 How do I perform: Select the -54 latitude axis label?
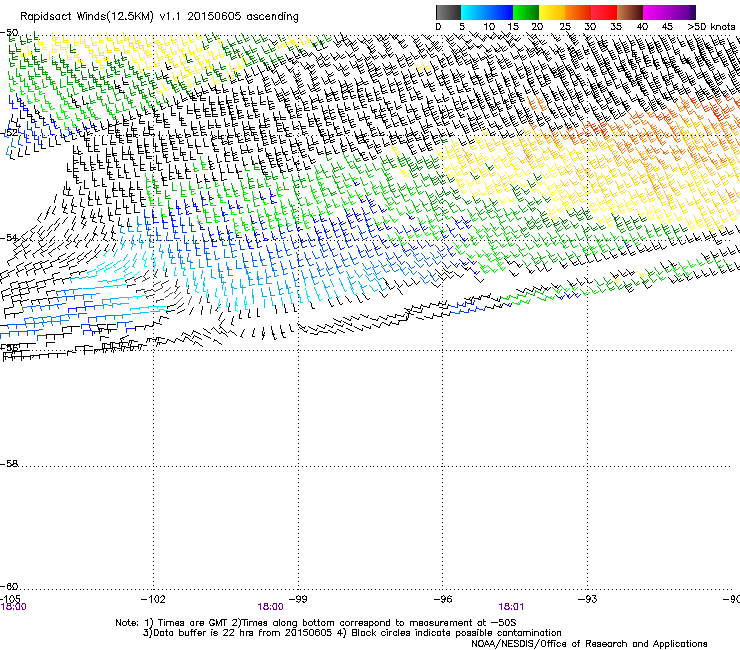tap(9, 237)
